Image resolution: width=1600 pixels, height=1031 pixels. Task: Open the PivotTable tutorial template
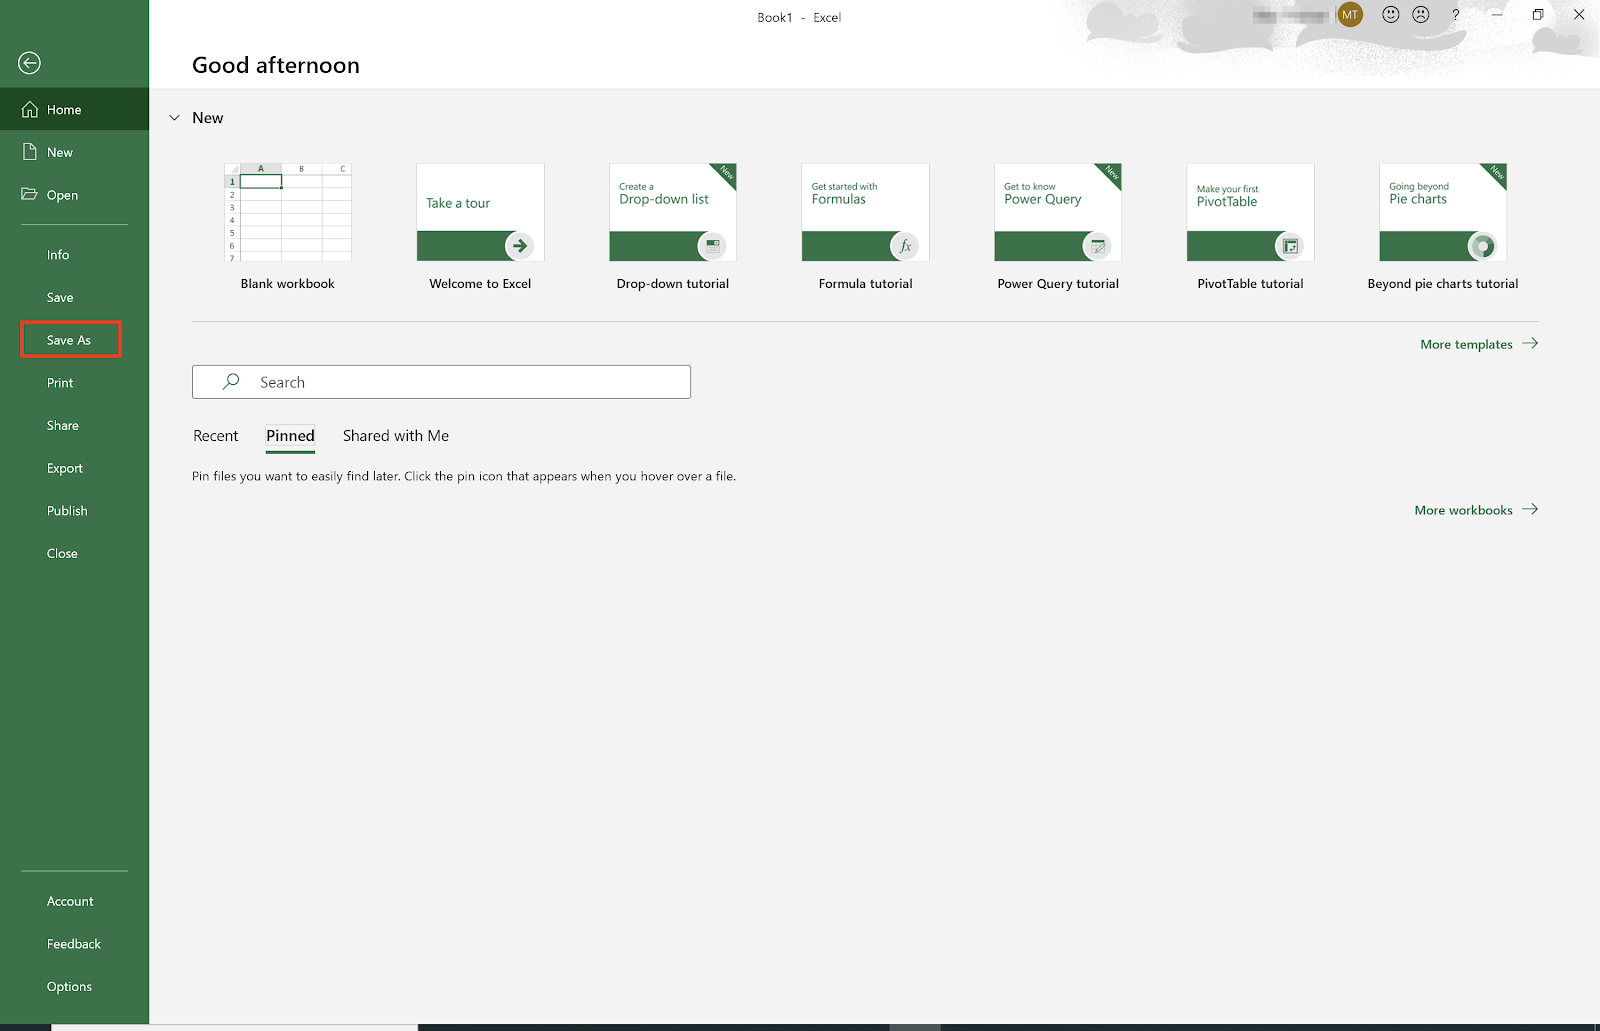(x=1250, y=212)
